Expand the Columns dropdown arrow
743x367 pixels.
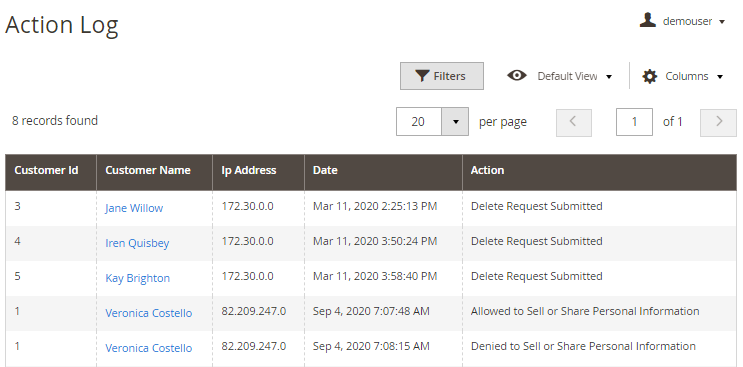pyautogui.click(x=720, y=77)
